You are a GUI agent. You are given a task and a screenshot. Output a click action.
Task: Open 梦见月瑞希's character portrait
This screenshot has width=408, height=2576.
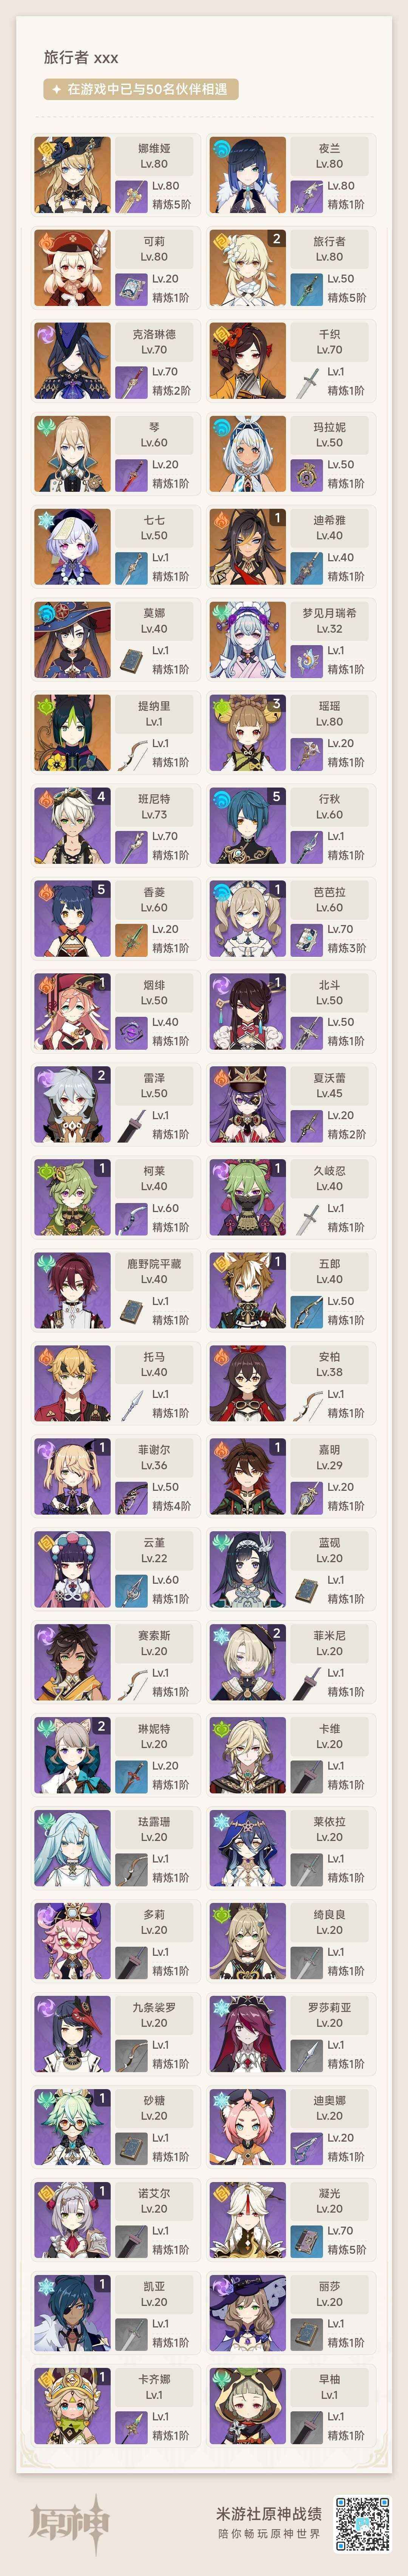point(248,640)
